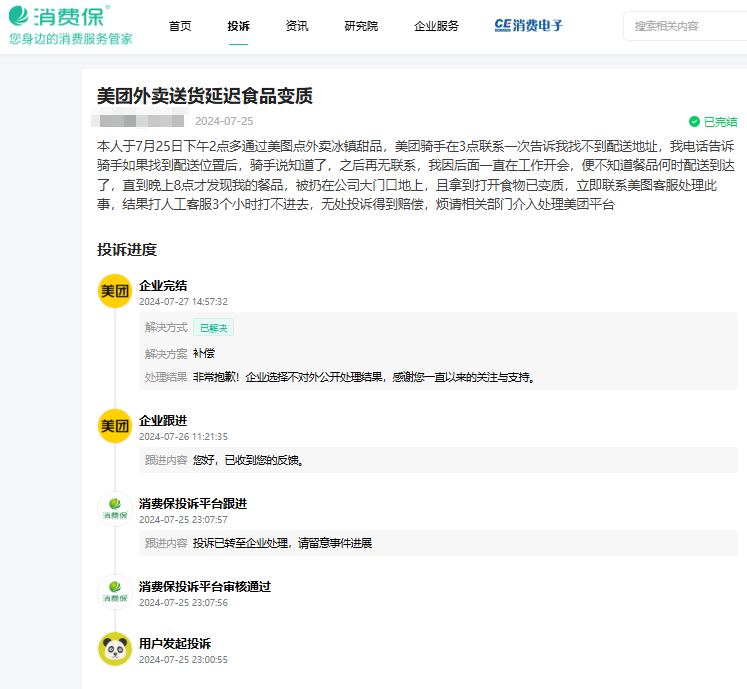Viewport: 747px width, 689px height.
Task: Click the 解决方式 field label
Action: [x=166, y=327]
